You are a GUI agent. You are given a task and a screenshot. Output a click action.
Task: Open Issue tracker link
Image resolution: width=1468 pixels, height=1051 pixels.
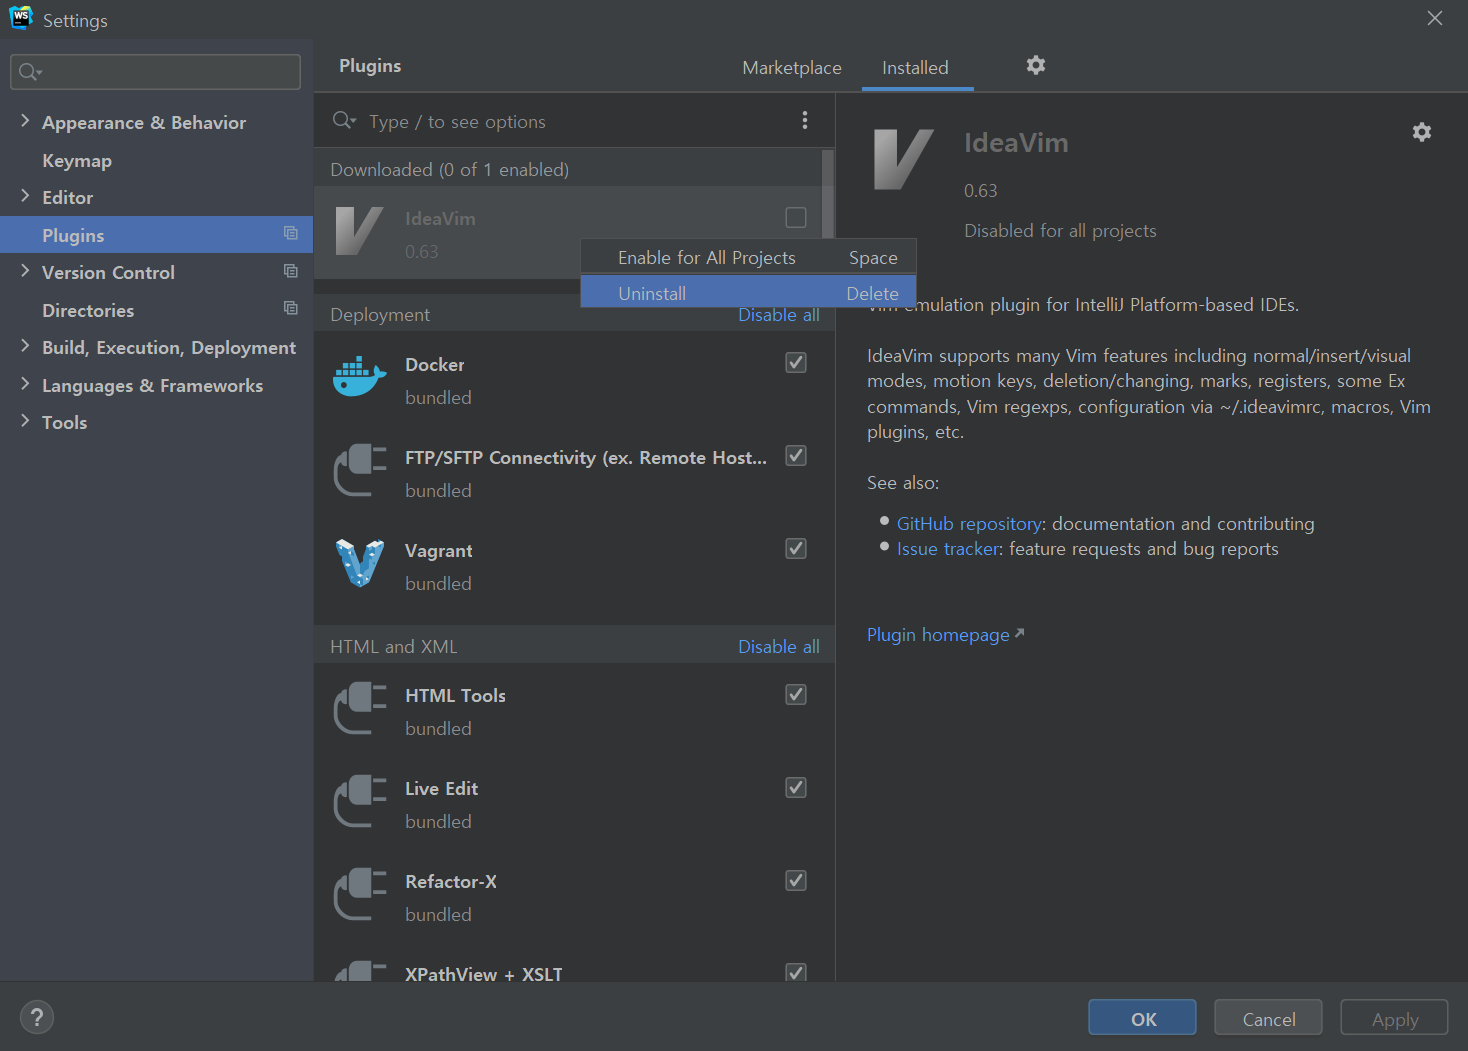(x=947, y=548)
